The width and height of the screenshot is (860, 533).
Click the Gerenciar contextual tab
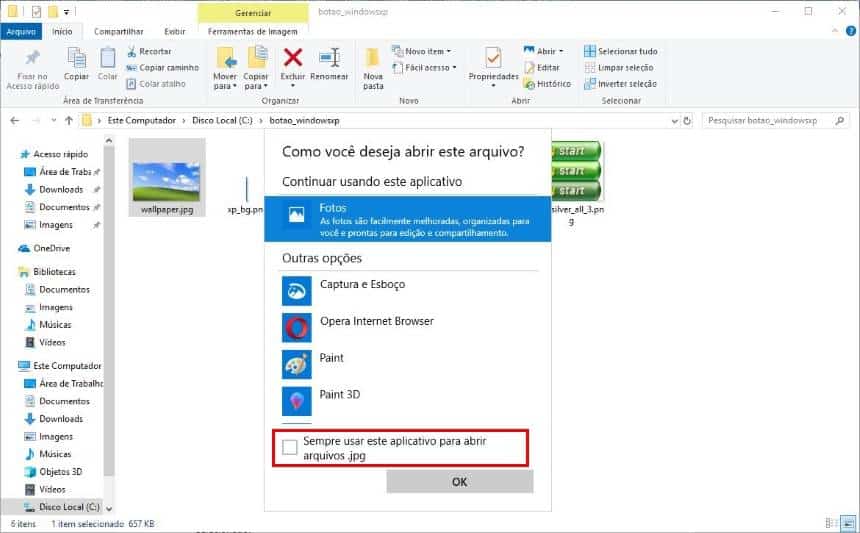tap(253, 13)
